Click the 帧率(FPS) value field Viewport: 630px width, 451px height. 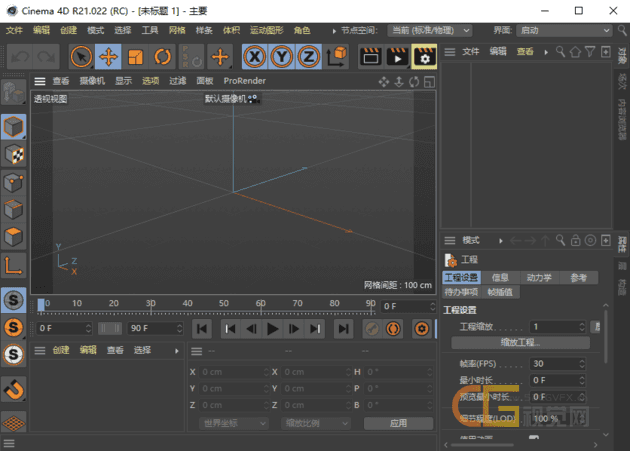click(557, 364)
